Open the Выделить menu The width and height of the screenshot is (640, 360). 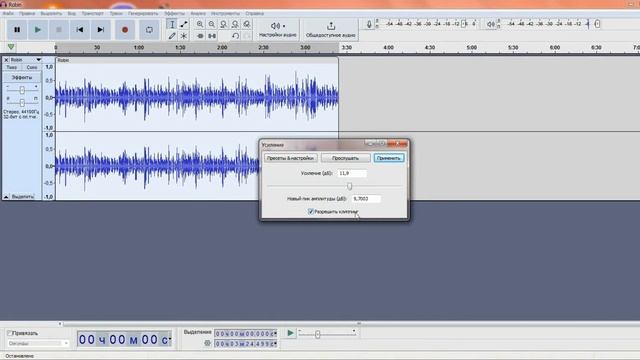(51, 13)
